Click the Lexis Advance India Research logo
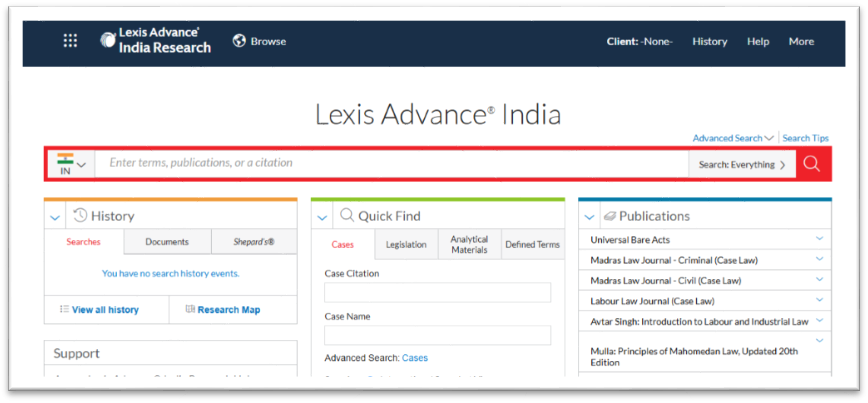The height and width of the screenshot is (403, 868). 156,41
